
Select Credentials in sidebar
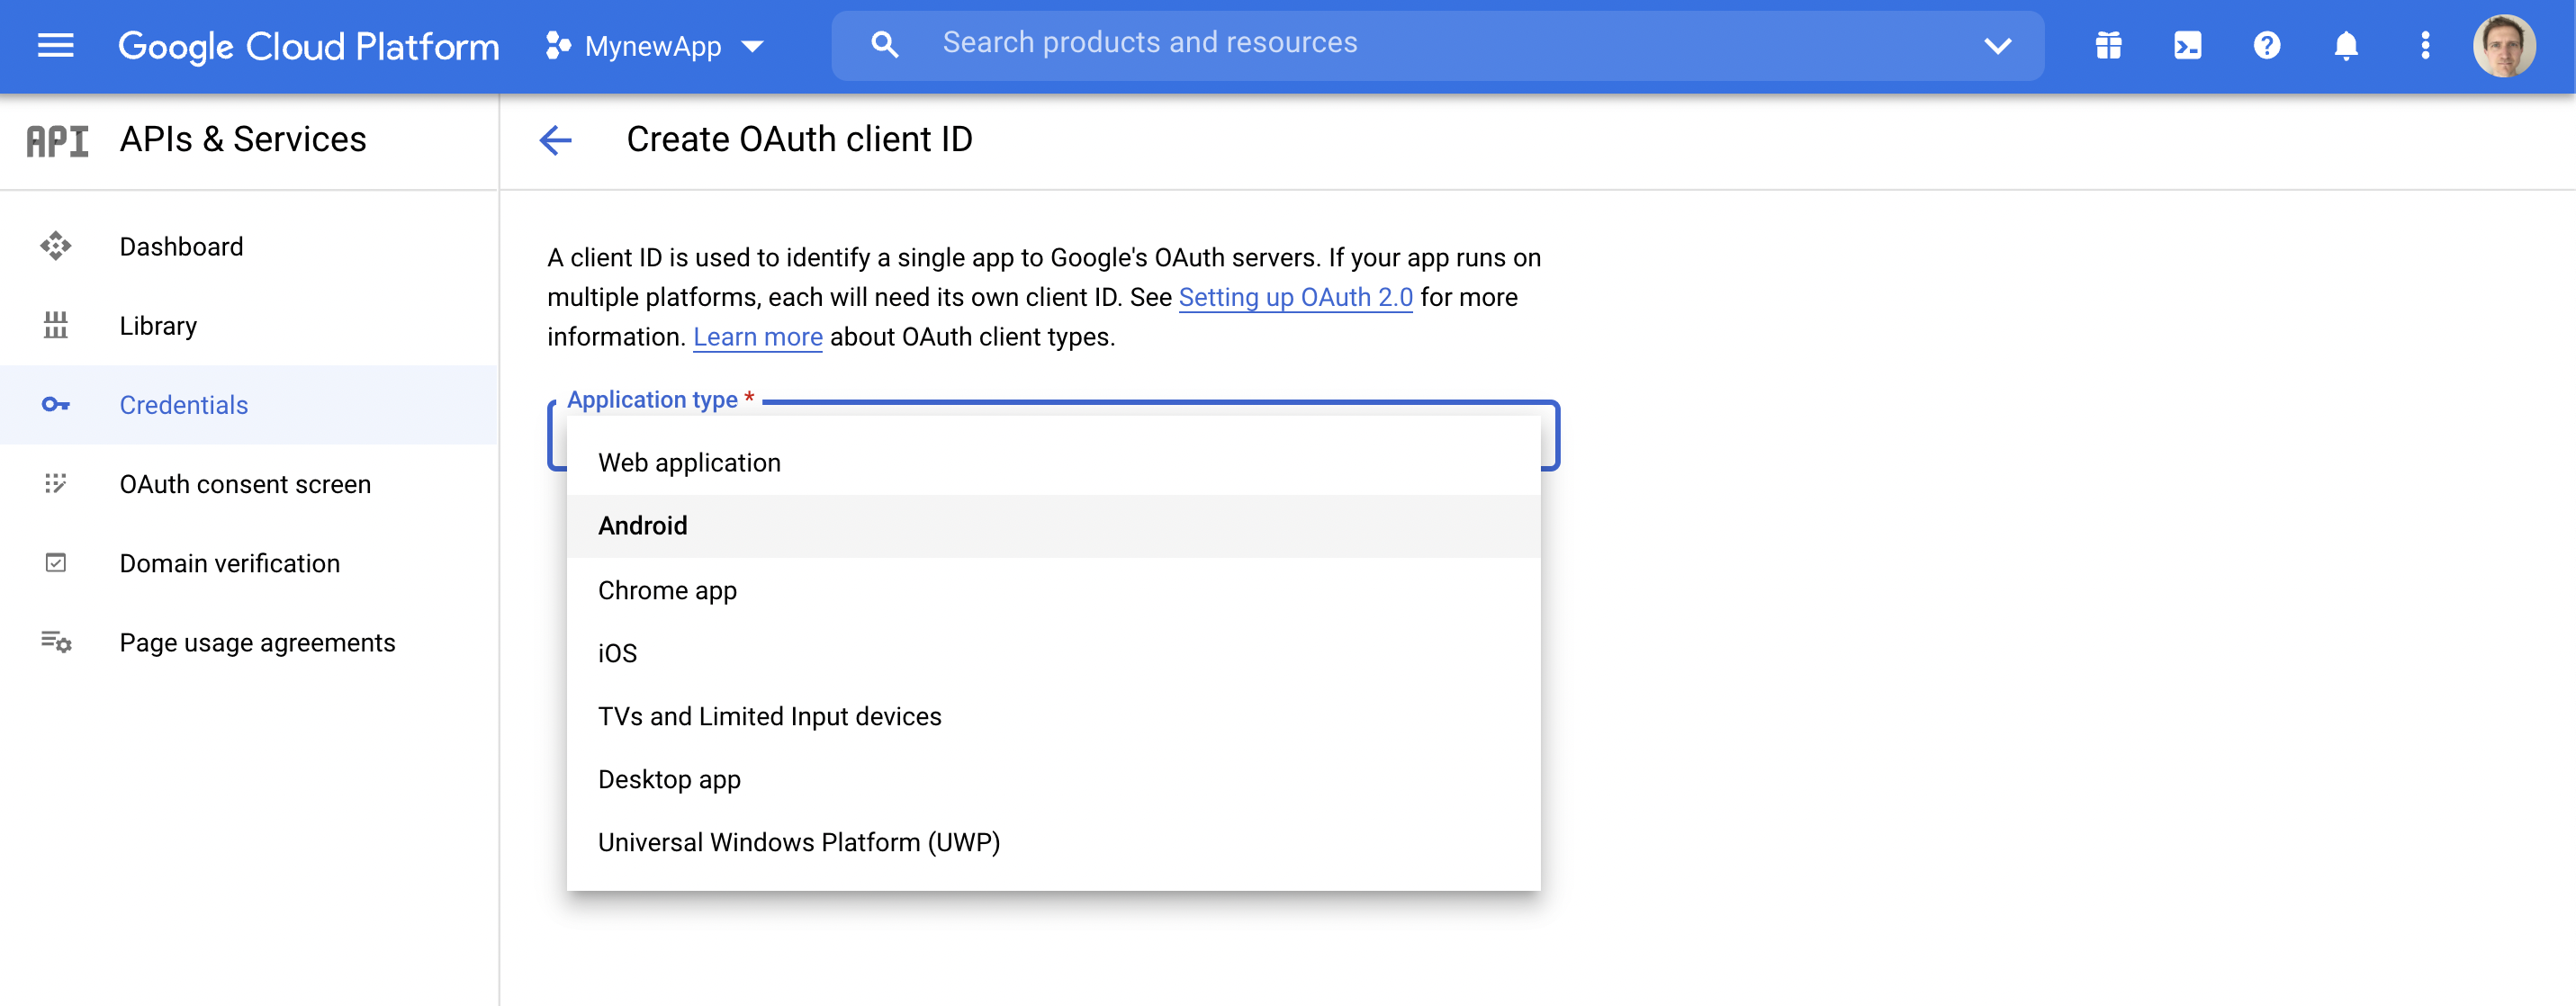tap(249, 405)
